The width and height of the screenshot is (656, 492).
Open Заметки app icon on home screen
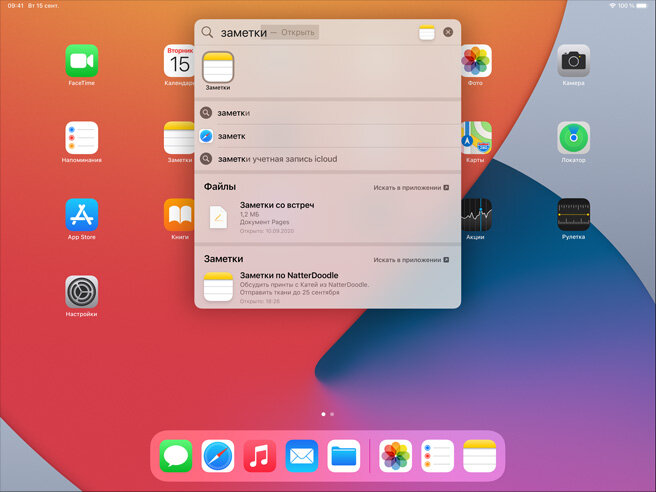click(x=179, y=138)
